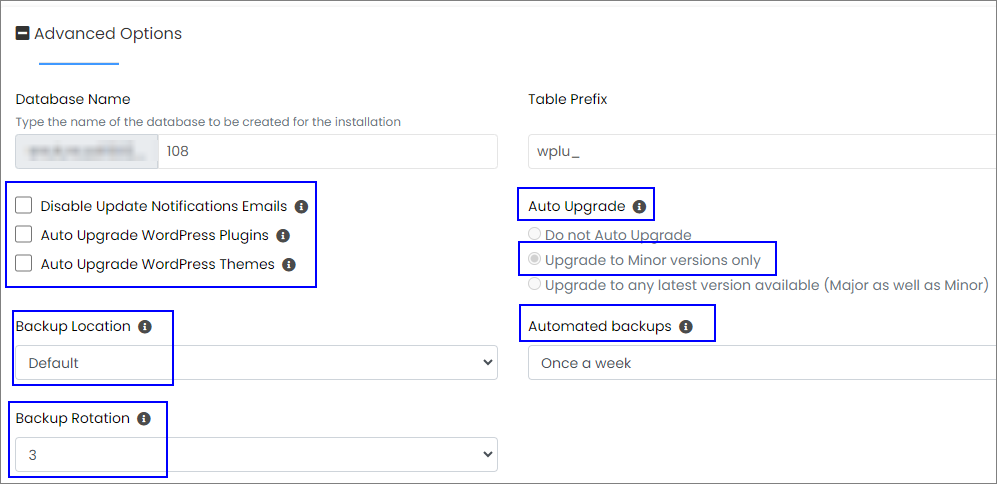The height and width of the screenshot is (484, 997).
Task: Click info icon next to Auto Upgrade WordPress Plugins
Action: (x=283, y=236)
